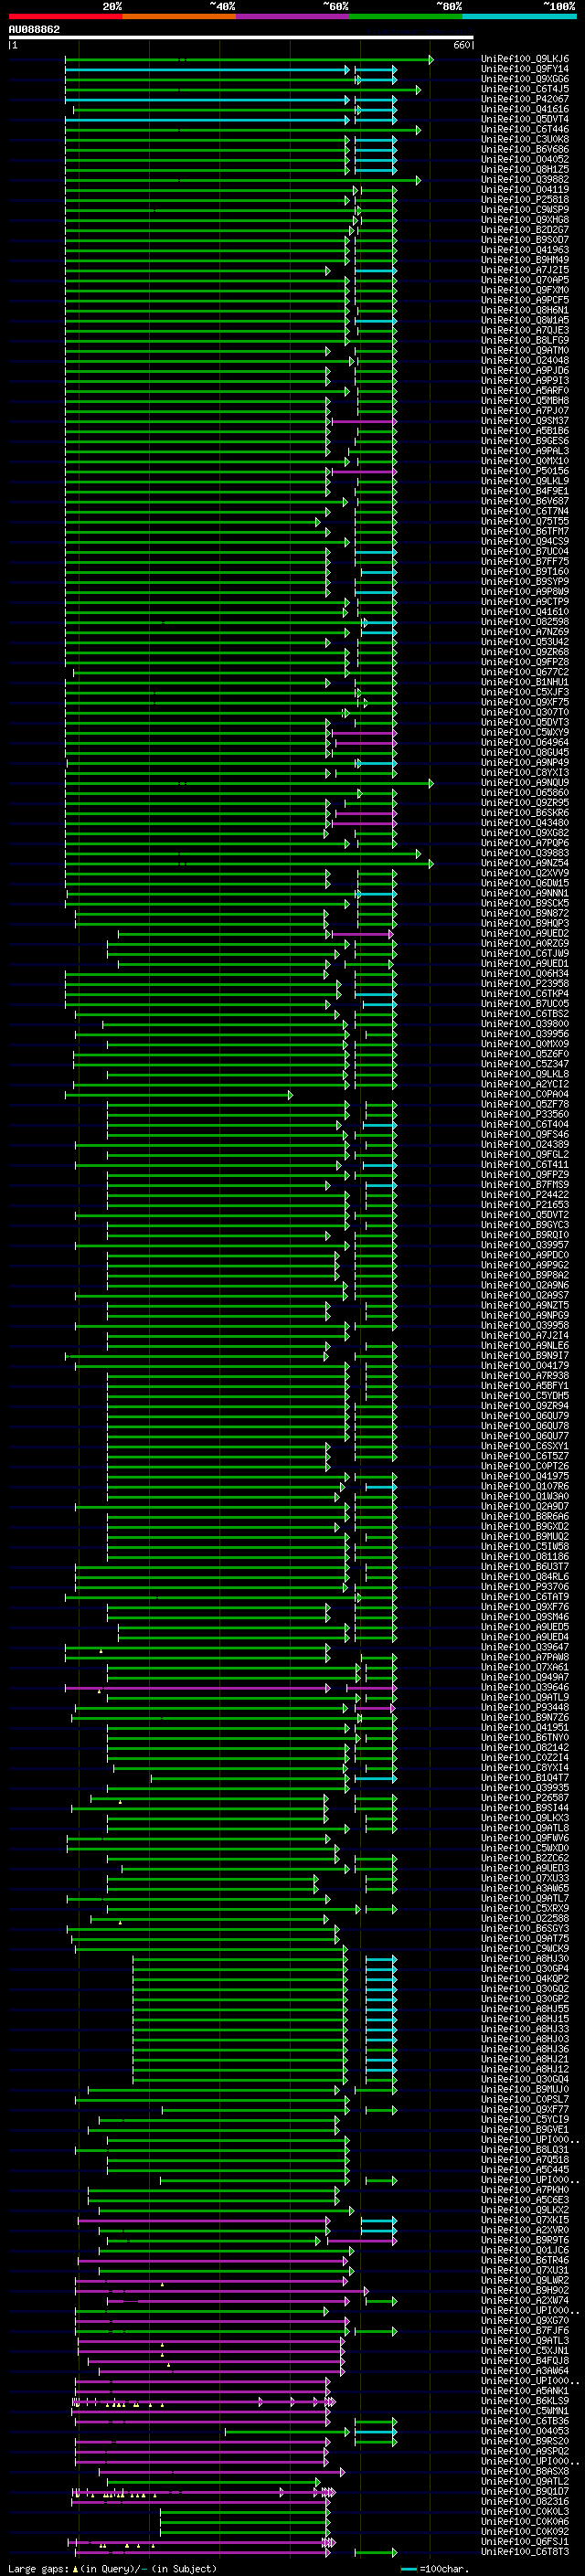Select hit label UniRef100_B9HM49

pos(525,260)
